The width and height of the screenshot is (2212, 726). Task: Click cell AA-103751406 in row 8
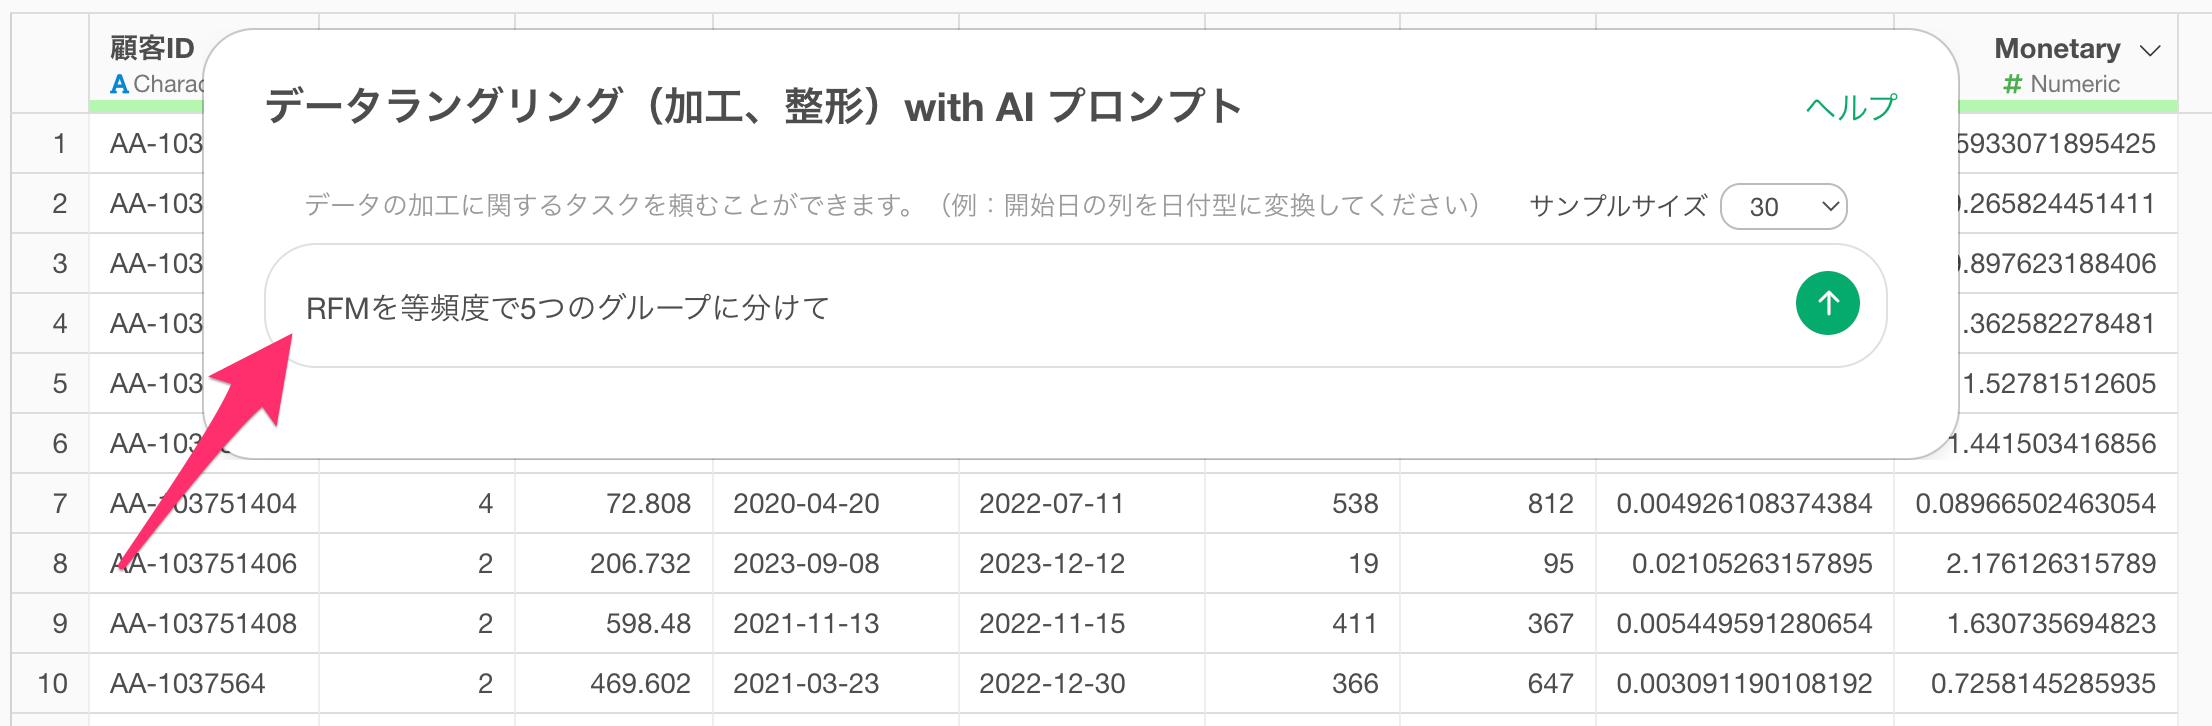click(x=204, y=563)
